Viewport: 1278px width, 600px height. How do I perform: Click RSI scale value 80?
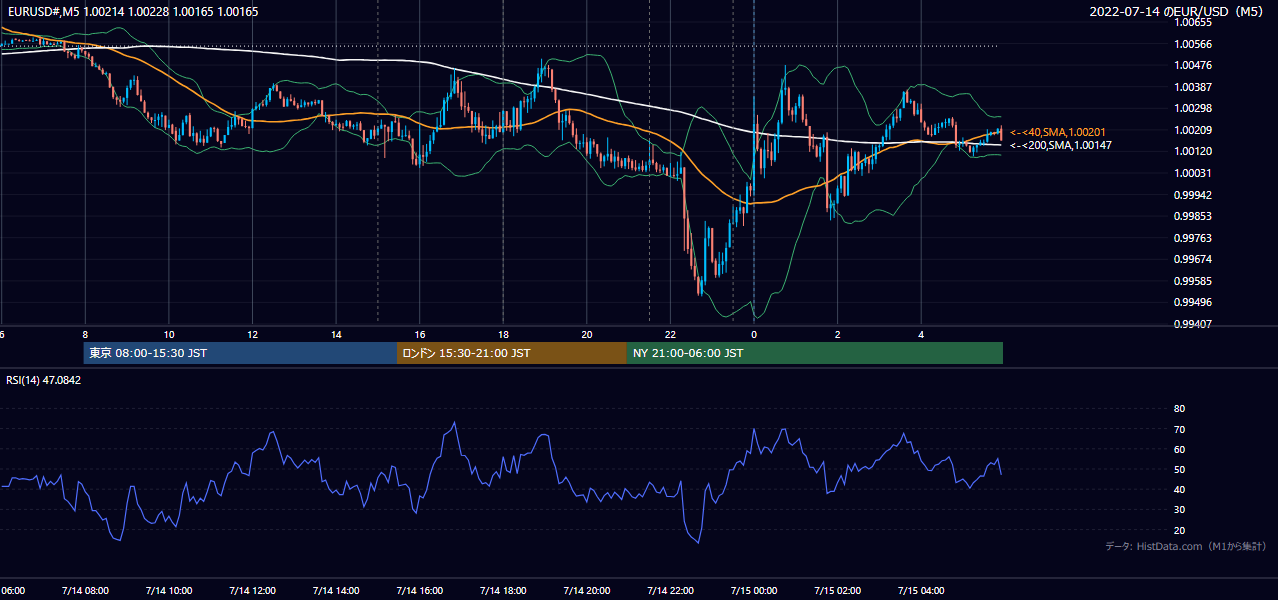[1179, 409]
